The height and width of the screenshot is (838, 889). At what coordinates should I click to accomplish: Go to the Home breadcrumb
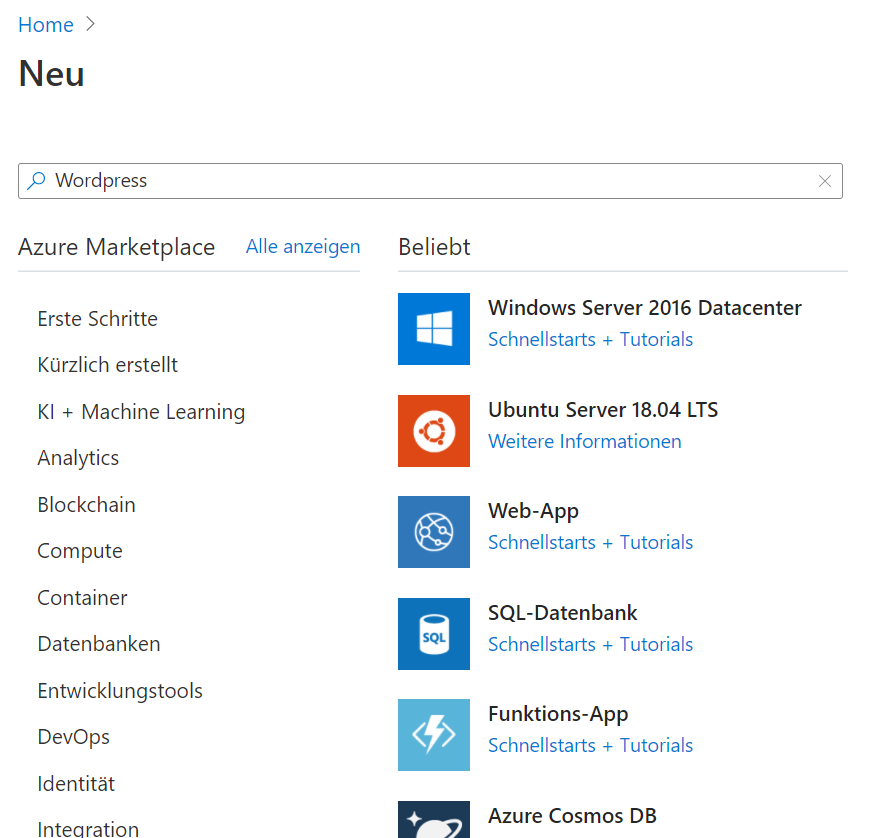click(46, 25)
